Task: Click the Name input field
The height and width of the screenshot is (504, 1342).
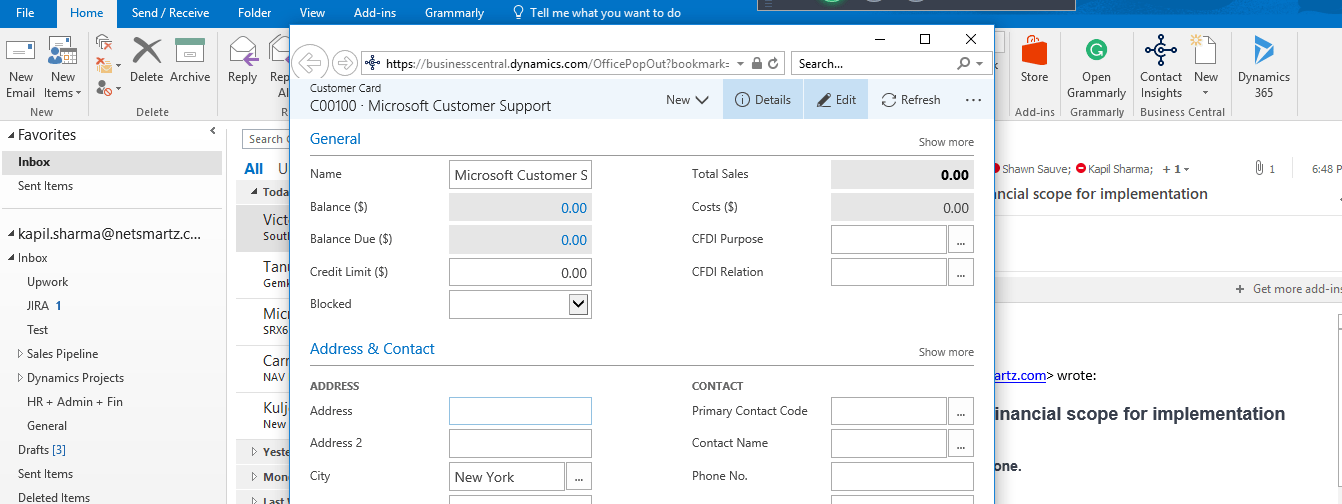Action: 520,175
